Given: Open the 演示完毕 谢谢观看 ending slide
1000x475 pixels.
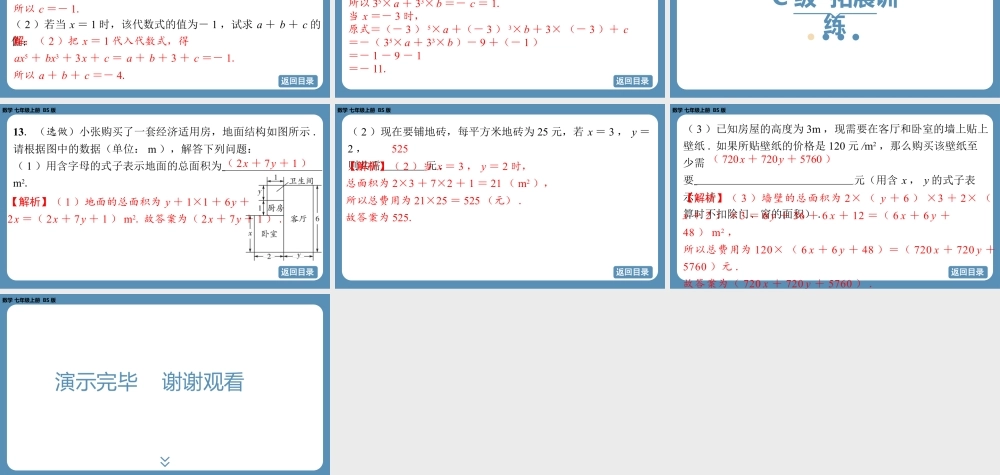Looking at the screenshot, I should pos(165,383).
